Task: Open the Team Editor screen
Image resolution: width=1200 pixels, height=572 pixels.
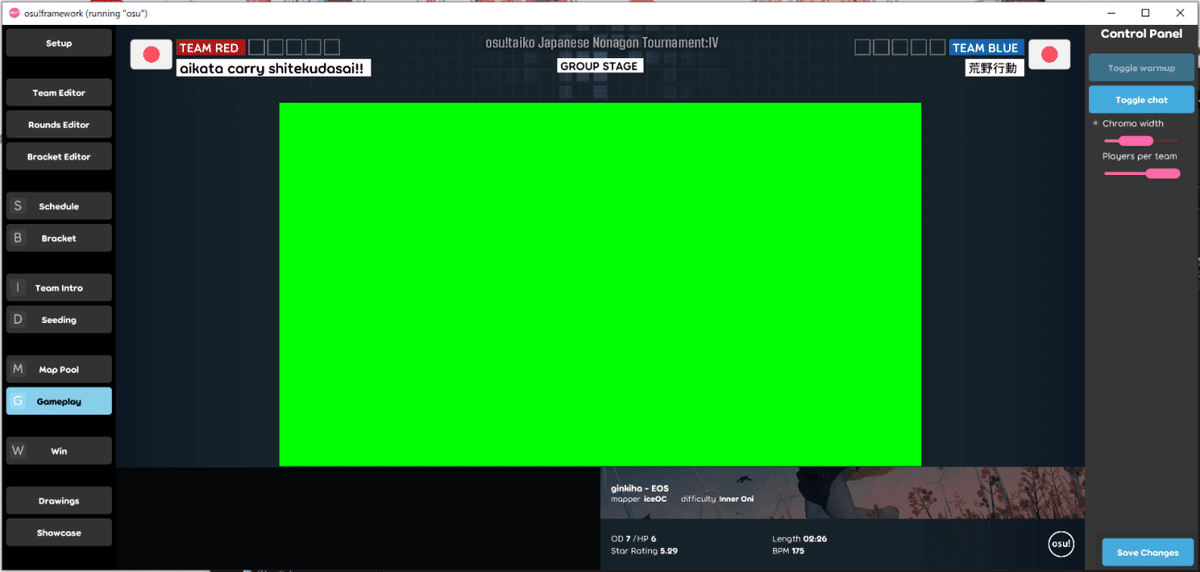Action: [59, 93]
